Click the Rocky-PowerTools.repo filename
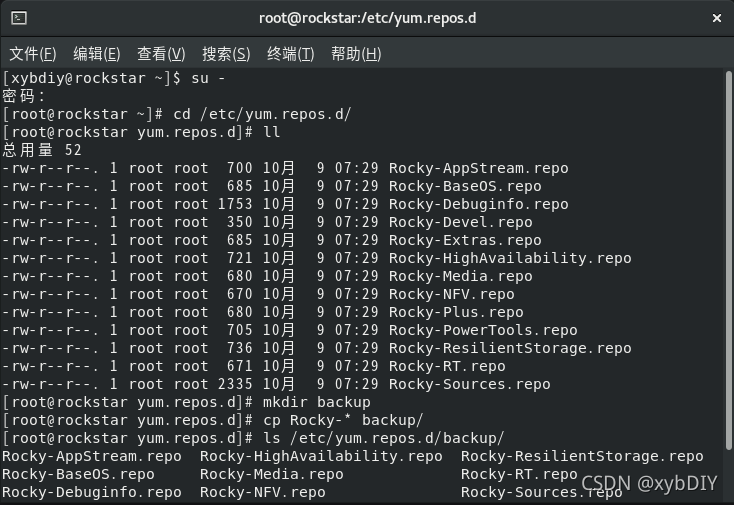This screenshot has height=505, width=734. point(483,330)
